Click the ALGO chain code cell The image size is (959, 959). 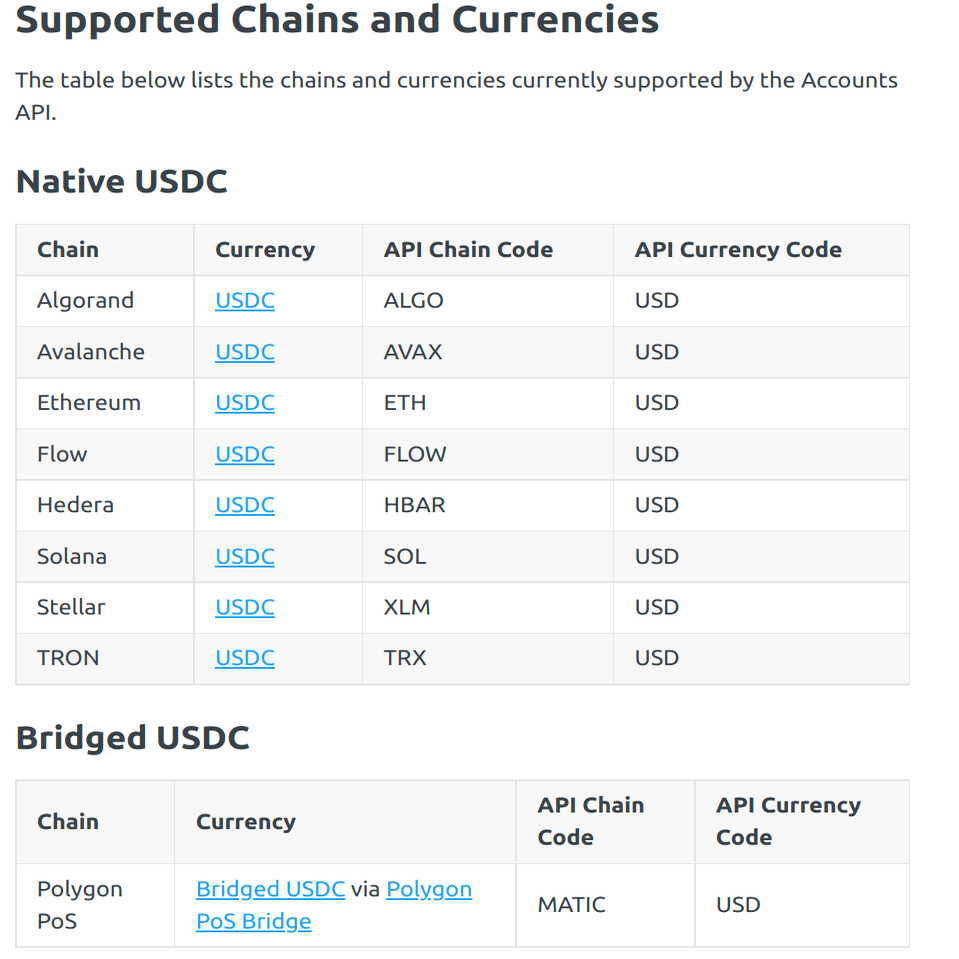pos(413,301)
